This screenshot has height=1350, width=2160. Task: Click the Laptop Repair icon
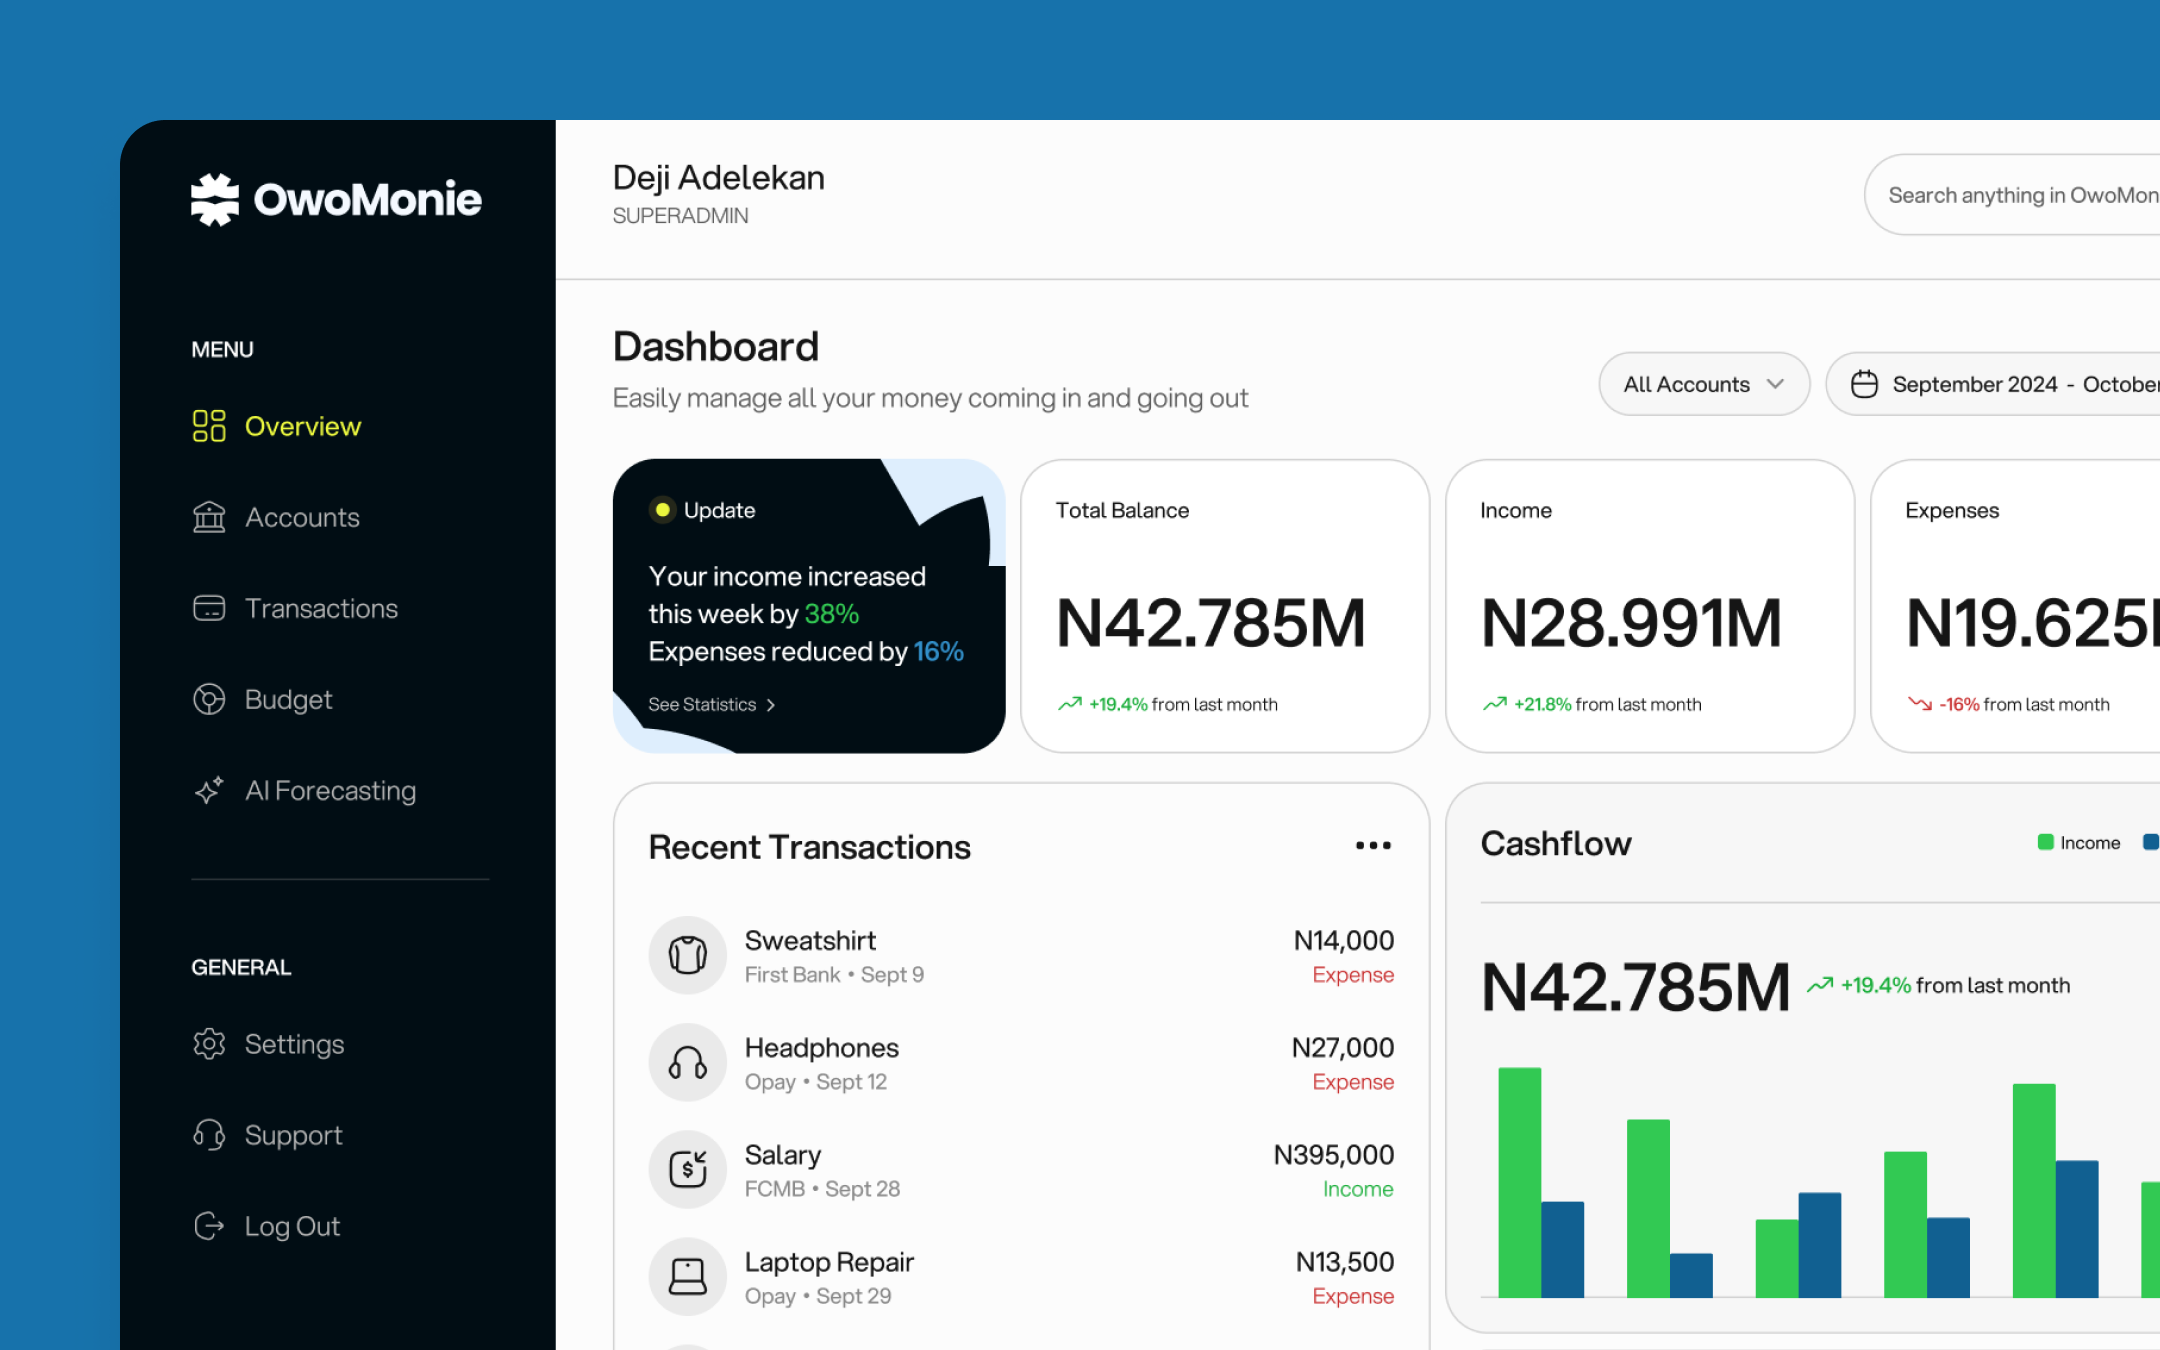688,1276
